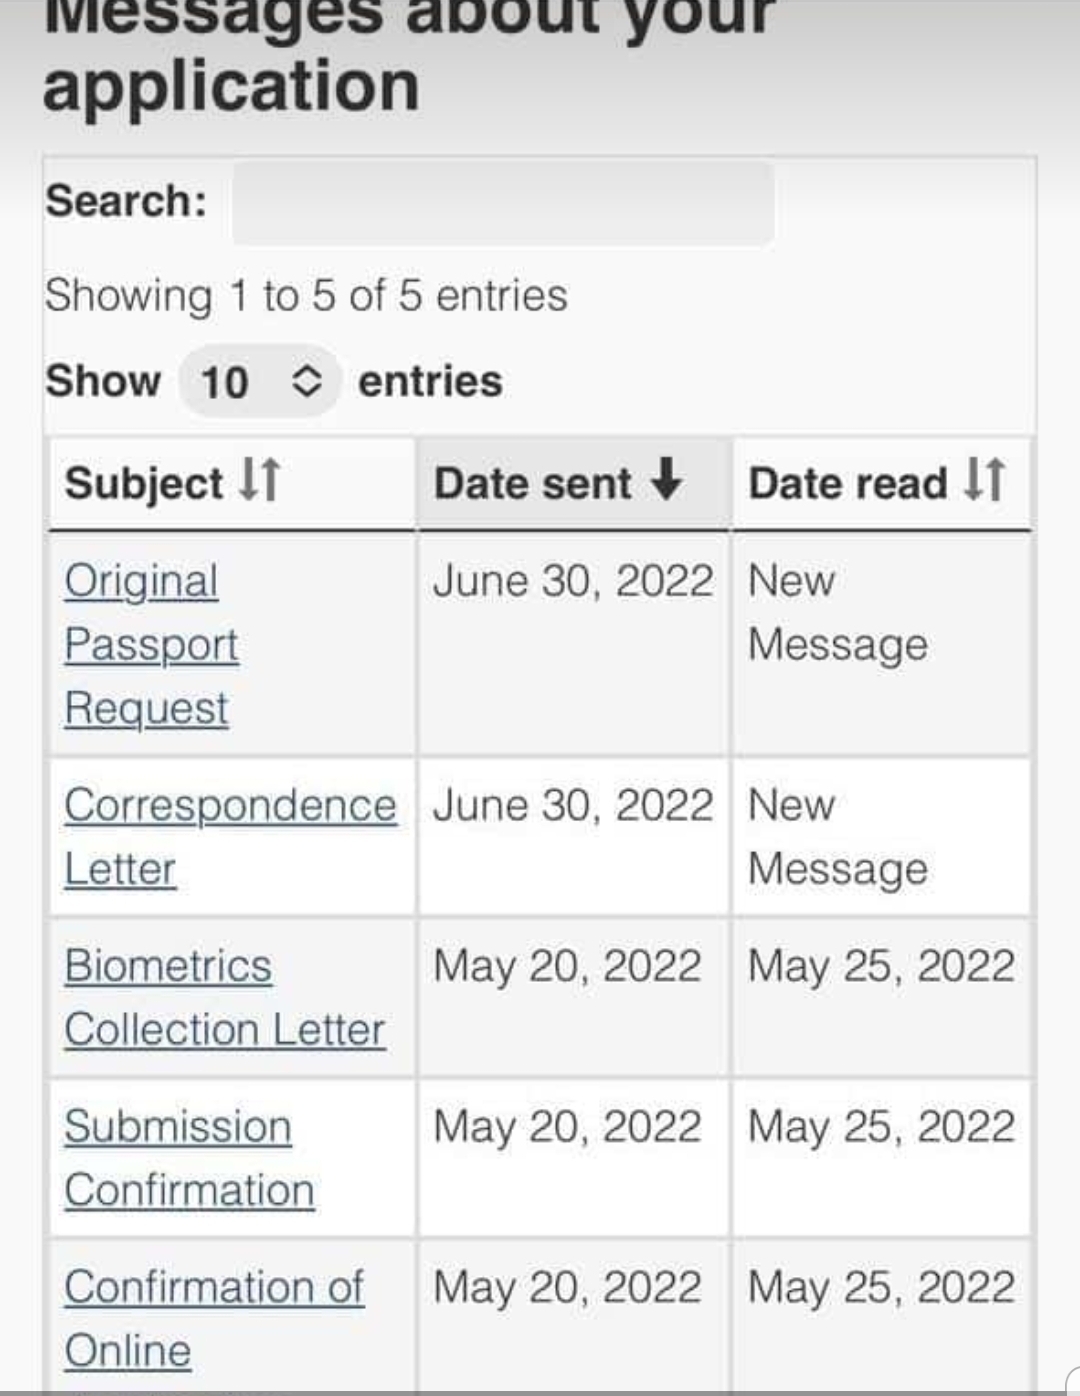This screenshot has height=1396, width=1080.
Task: Select May 20, 2022 sent date for Submission Confirmation
Action: 567,1127
